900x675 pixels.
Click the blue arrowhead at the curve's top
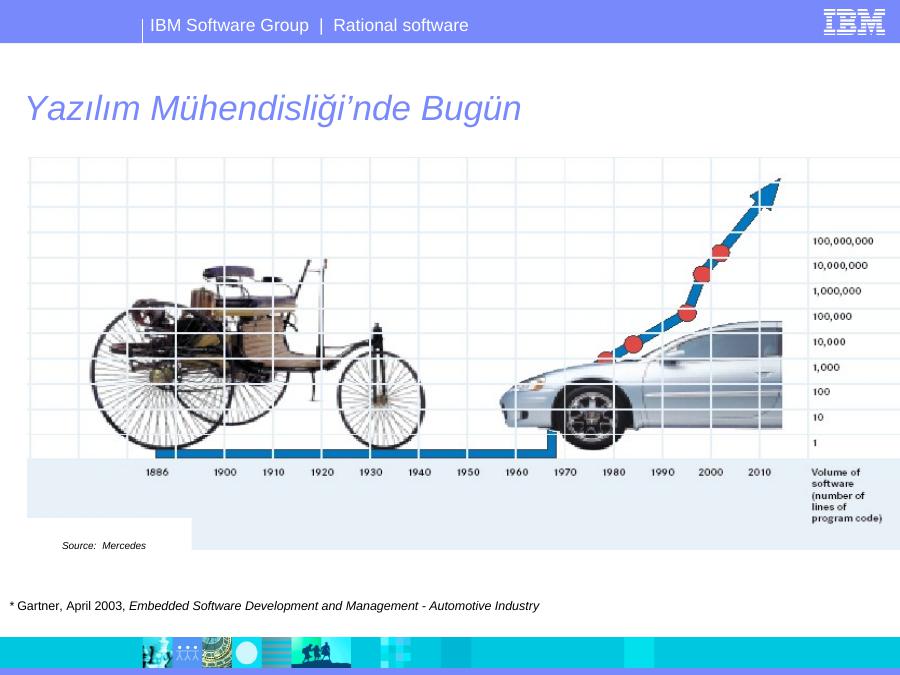(x=767, y=193)
